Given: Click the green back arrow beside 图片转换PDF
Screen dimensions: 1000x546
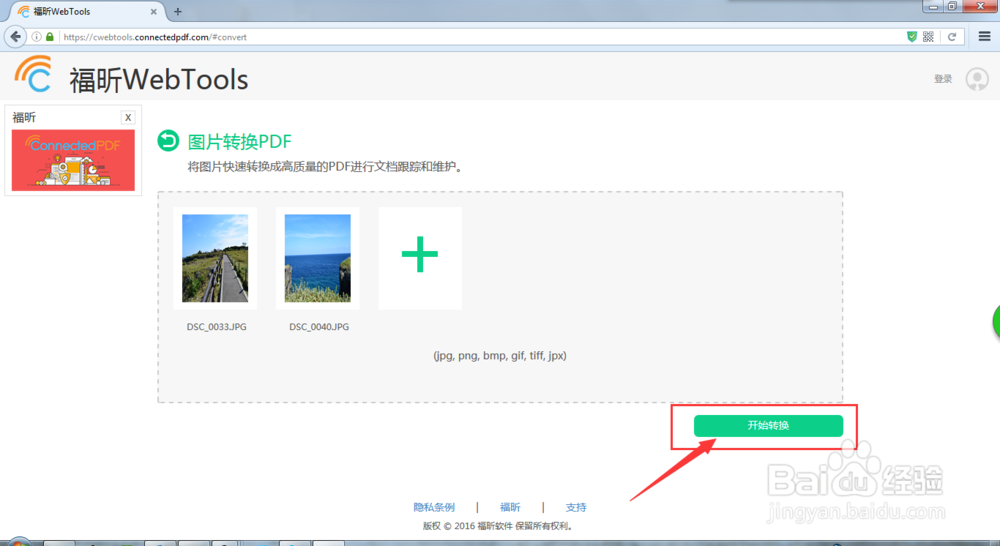Looking at the screenshot, I should (168, 140).
